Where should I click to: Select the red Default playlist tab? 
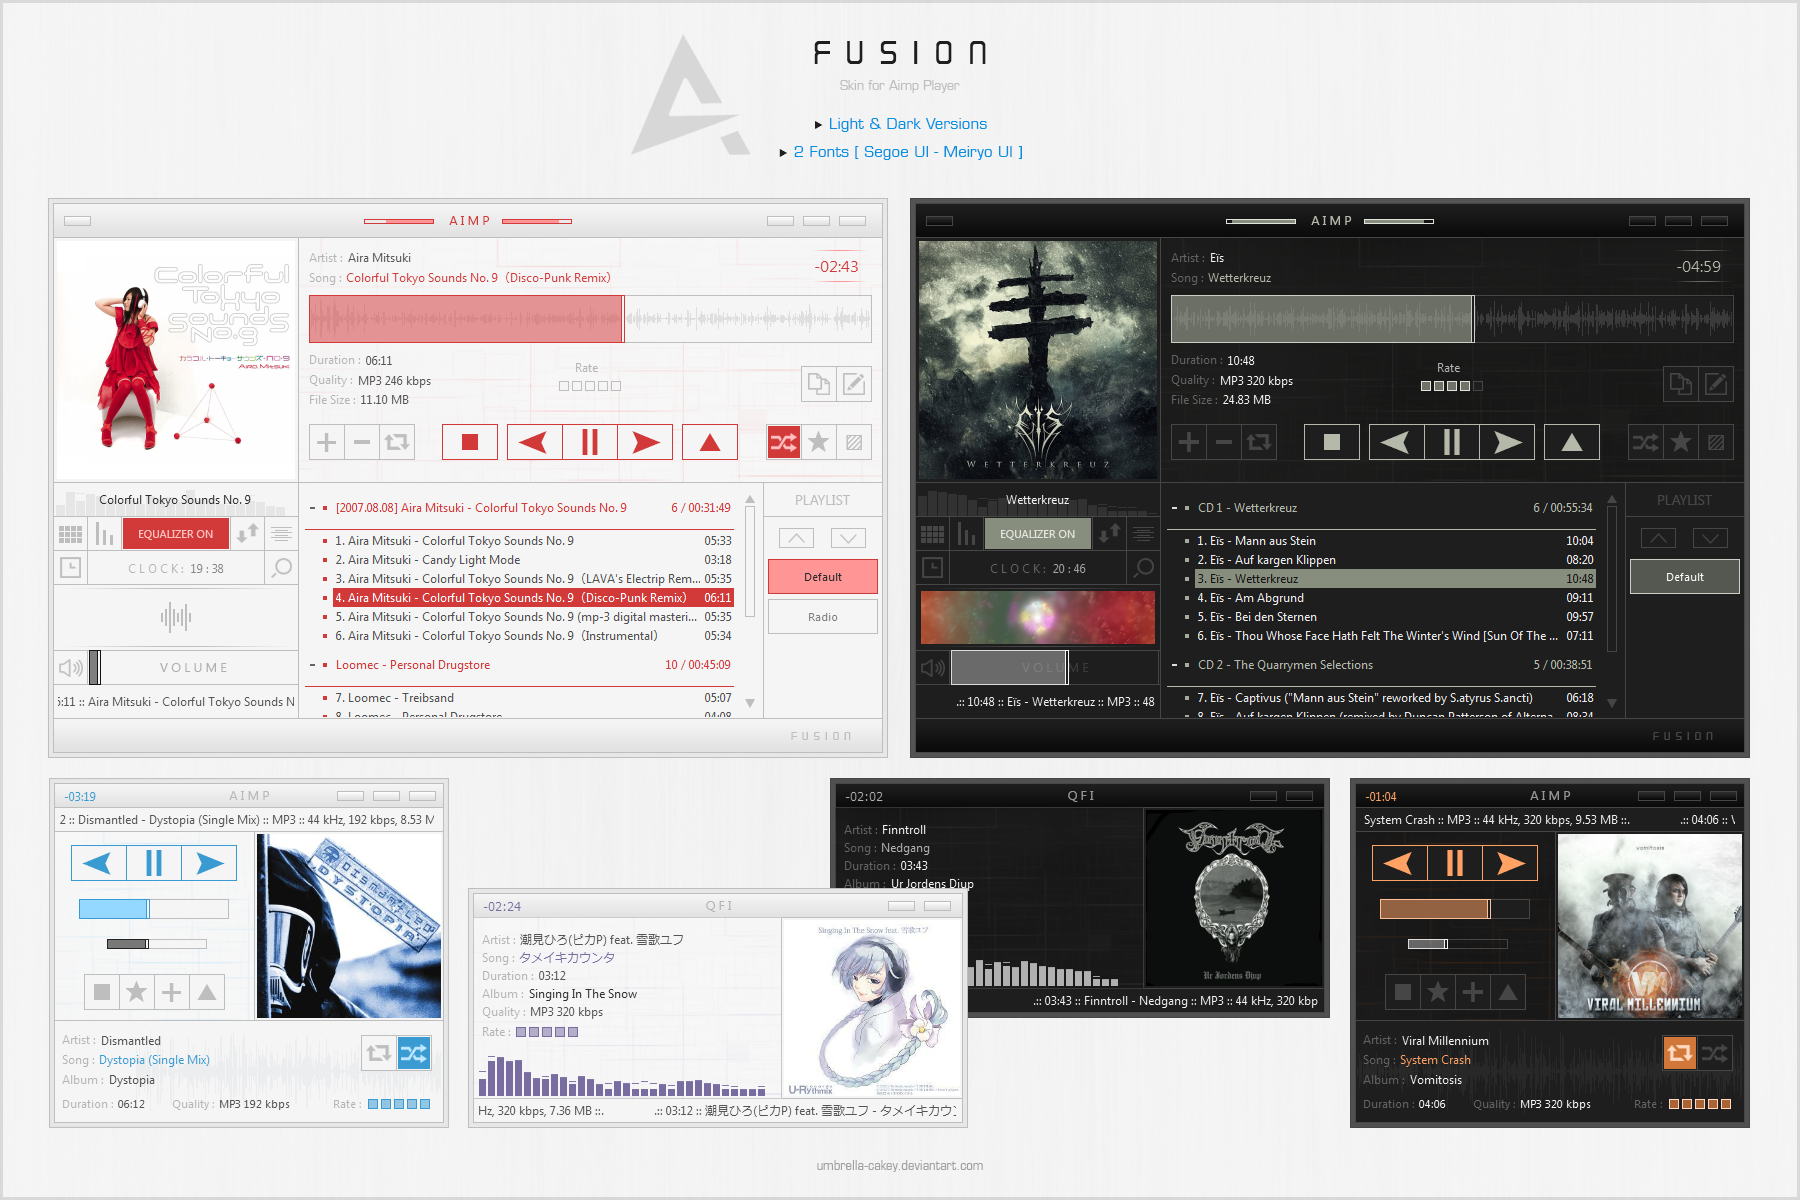pos(823,577)
